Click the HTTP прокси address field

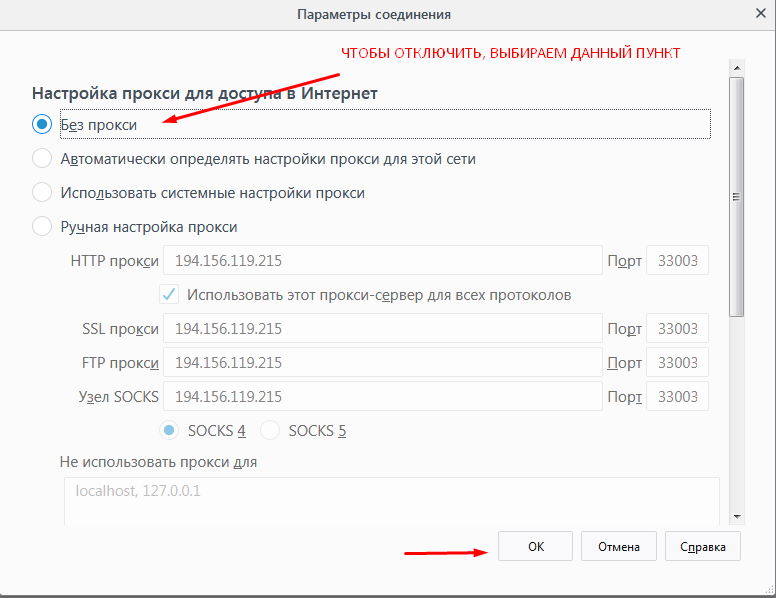pos(382,261)
